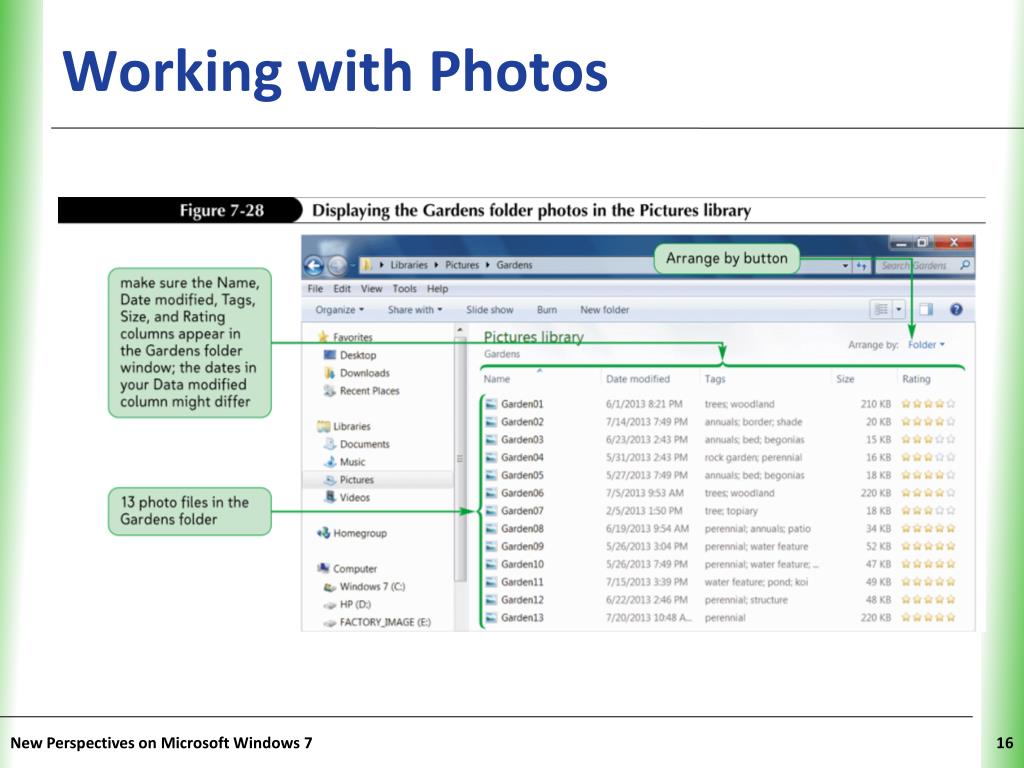Viewport: 1024px width, 768px height.
Task: Click the New folder button
Action: (605, 310)
